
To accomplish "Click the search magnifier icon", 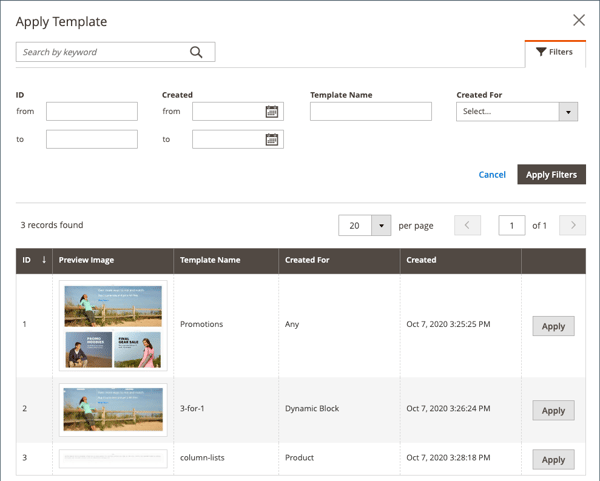I will click(x=196, y=52).
